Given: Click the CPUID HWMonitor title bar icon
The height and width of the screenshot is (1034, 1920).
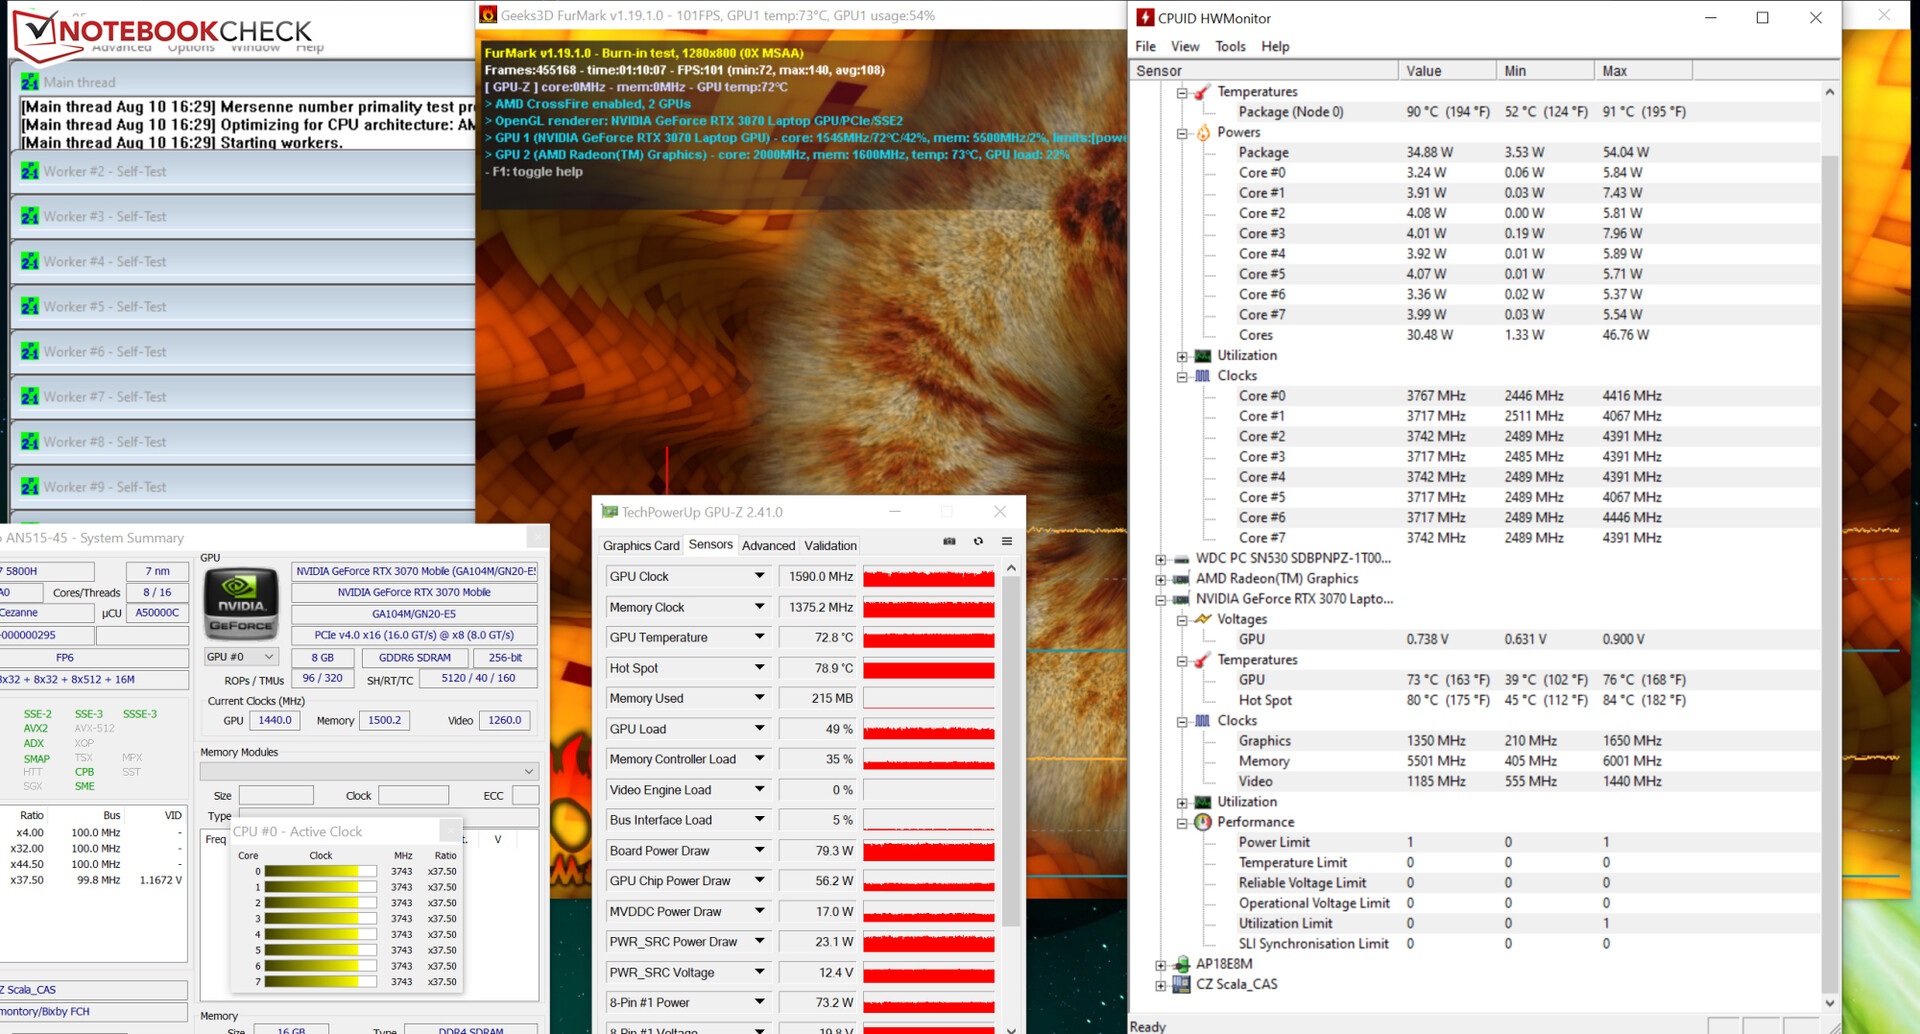Looking at the screenshot, I should click(1145, 18).
